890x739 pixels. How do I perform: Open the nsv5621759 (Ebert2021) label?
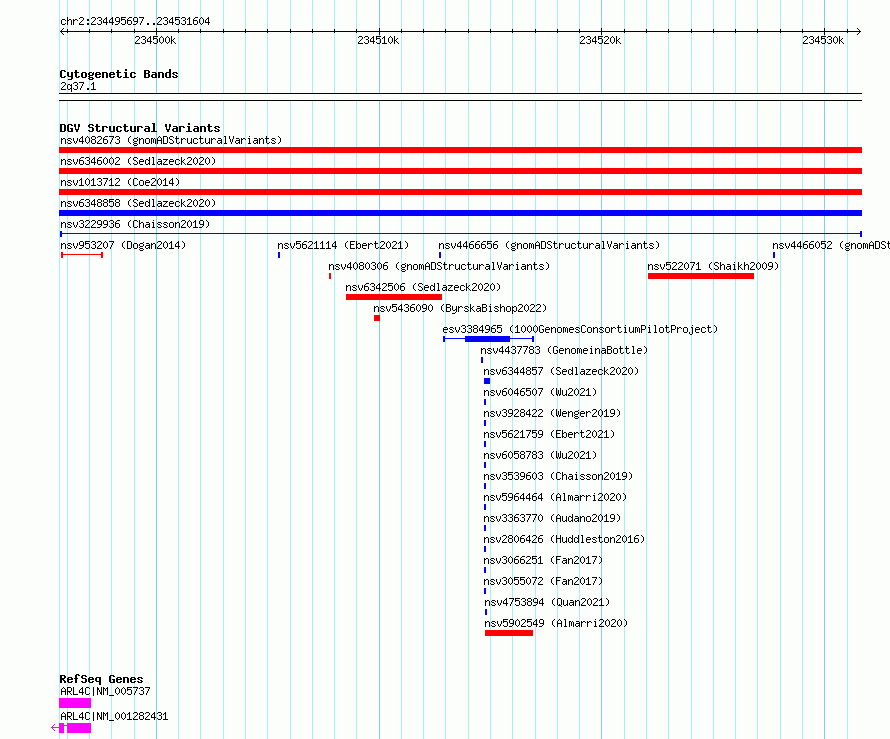(x=549, y=434)
